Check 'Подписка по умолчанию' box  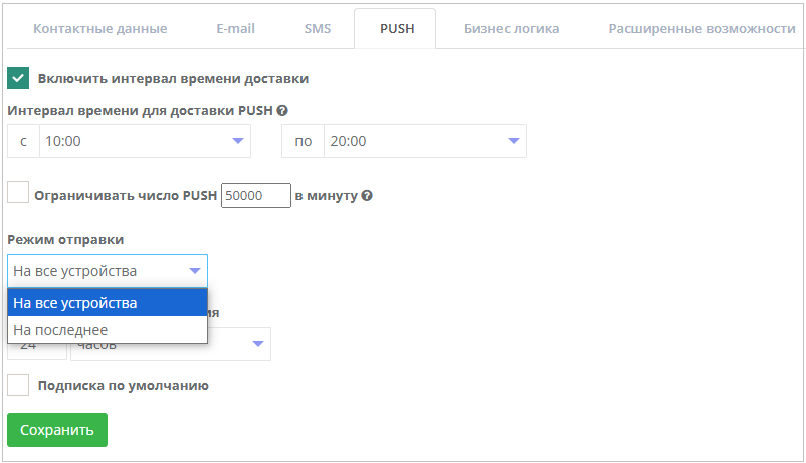(18, 385)
